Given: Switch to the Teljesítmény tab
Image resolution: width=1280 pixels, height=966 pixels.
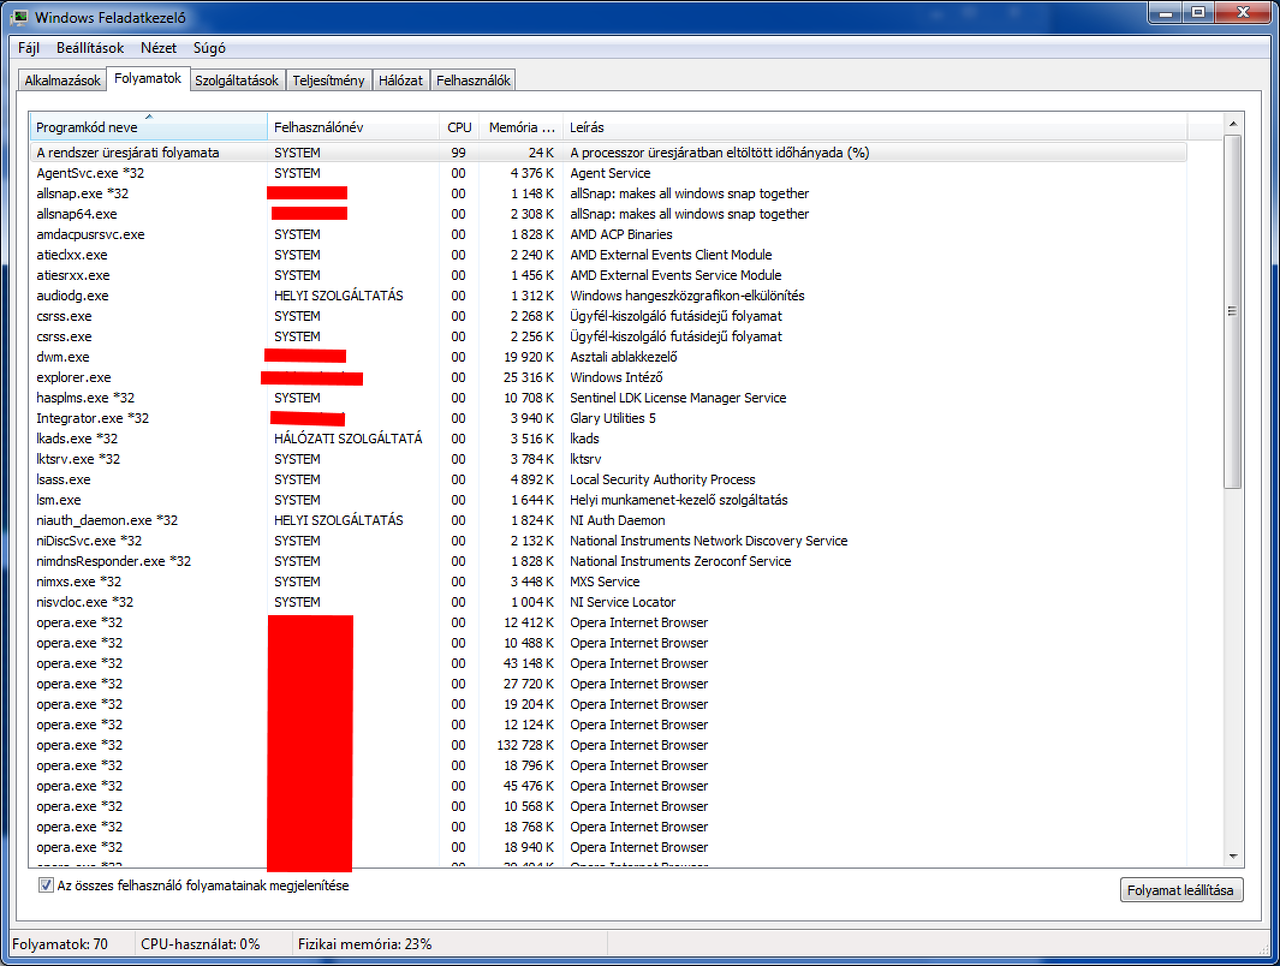Looking at the screenshot, I should point(328,80).
